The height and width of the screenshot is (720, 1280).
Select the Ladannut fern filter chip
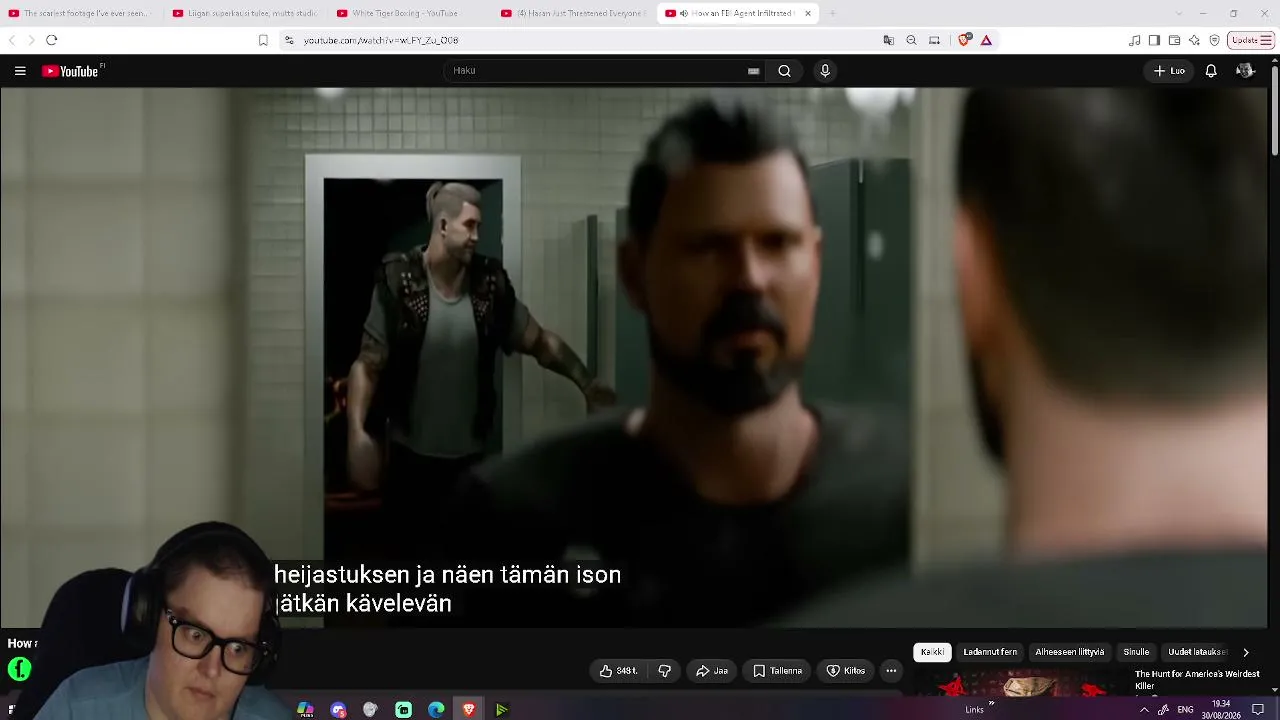point(990,652)
